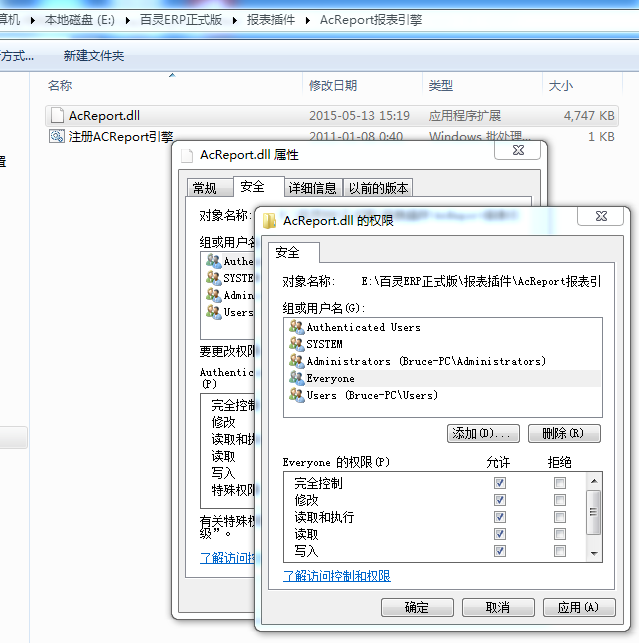Click permissions list scroll up arrow
Screen dimensions: 639x643
594,481
